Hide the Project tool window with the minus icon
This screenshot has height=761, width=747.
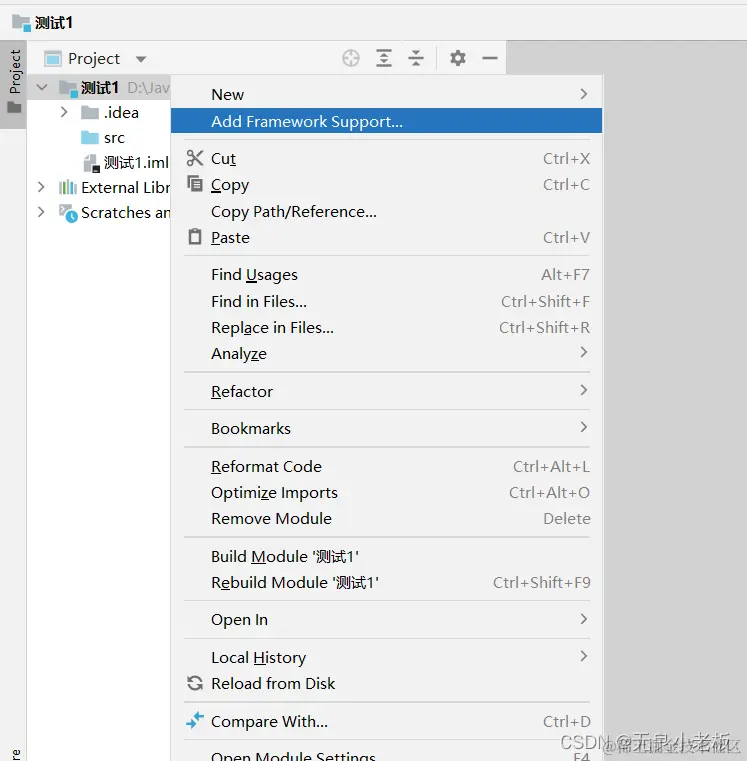tap(490, 58)
